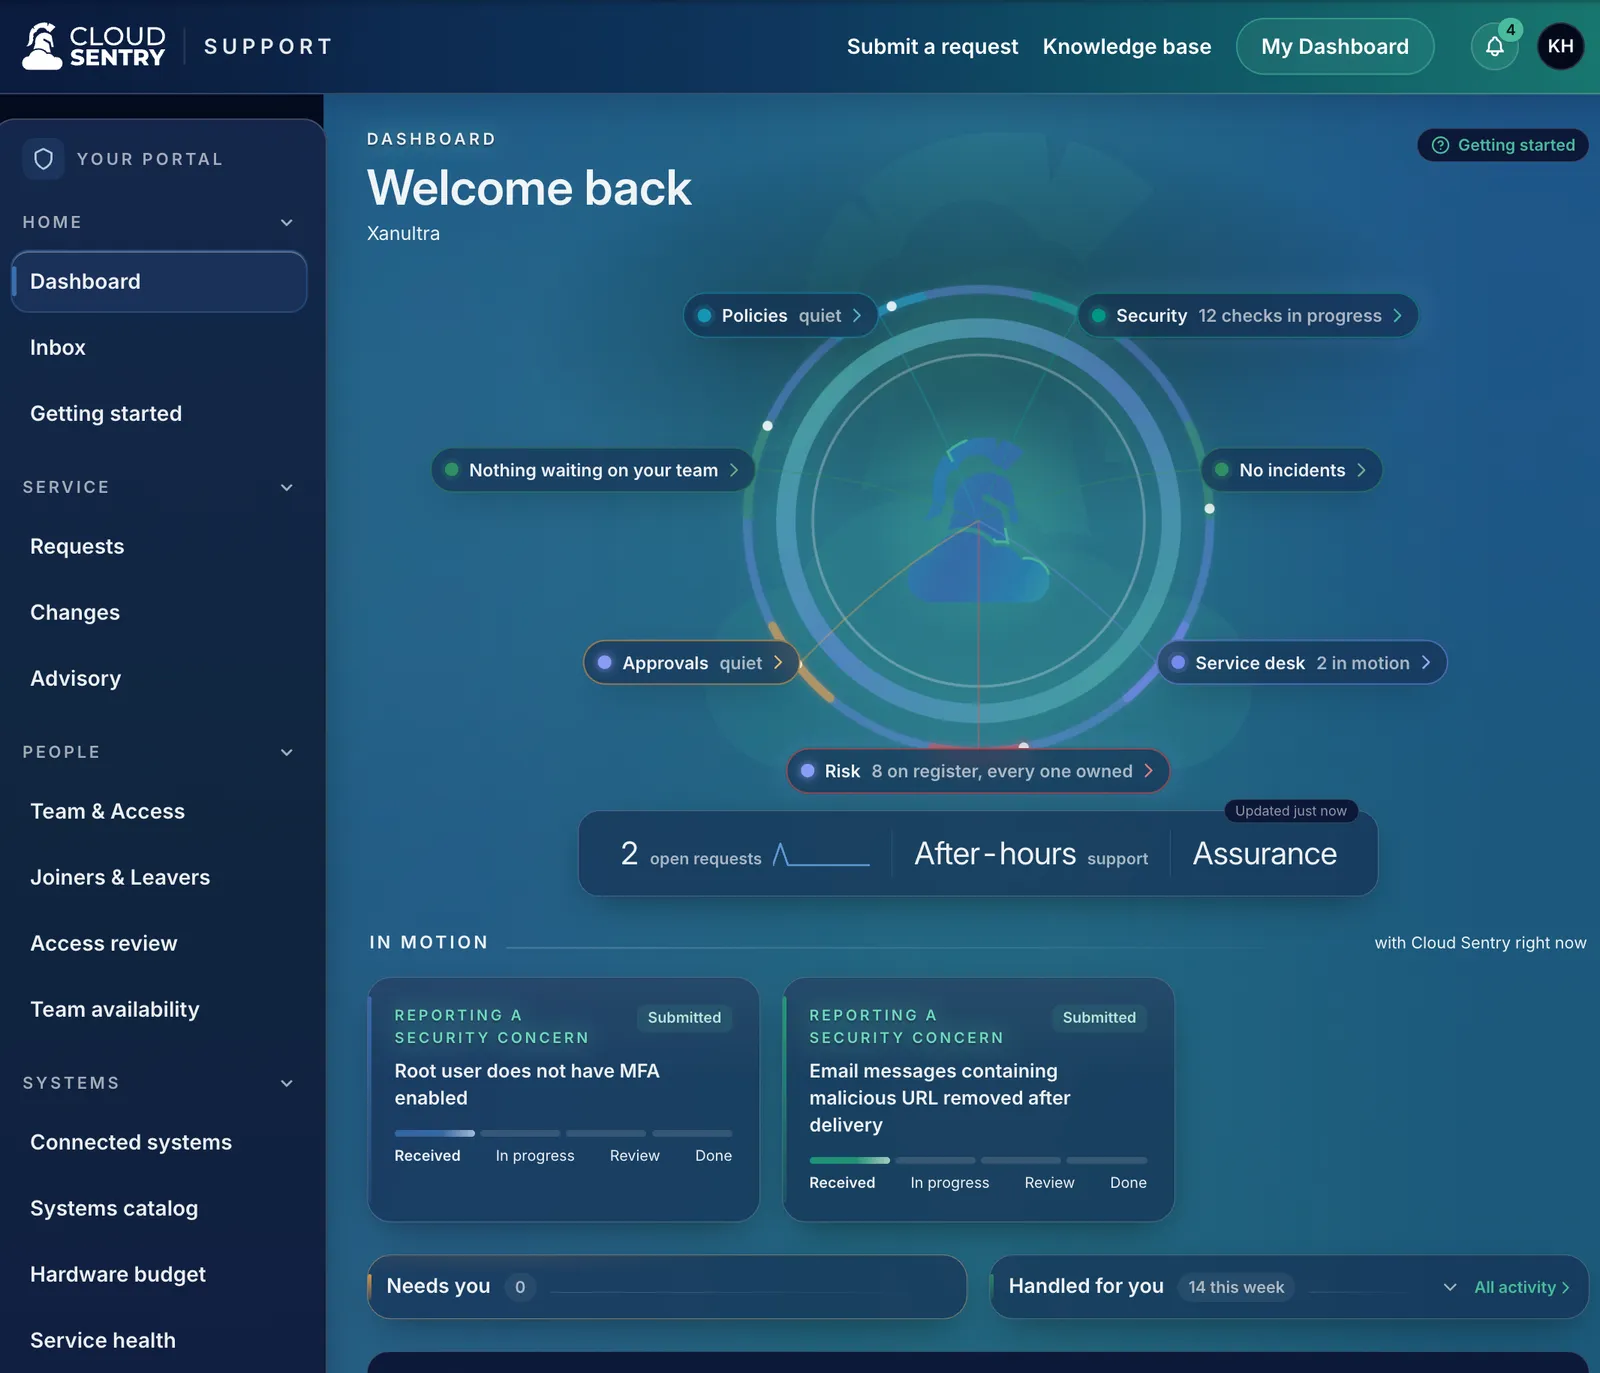
Task: Follow the All activity link
Action: point(1521,1287)
